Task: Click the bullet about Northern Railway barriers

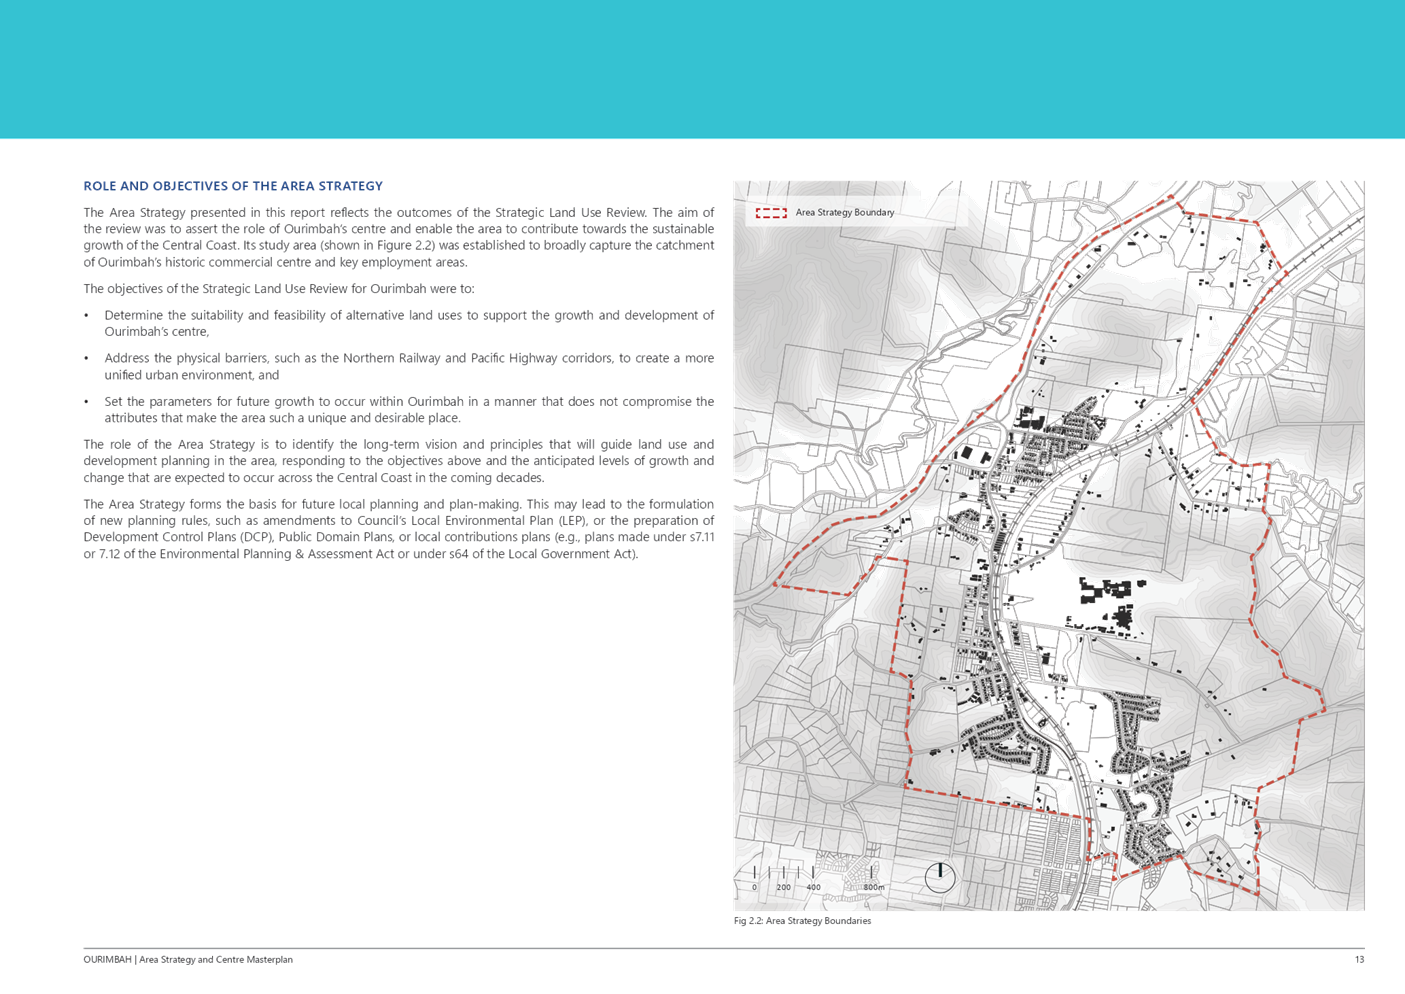Action: (408, 366)
